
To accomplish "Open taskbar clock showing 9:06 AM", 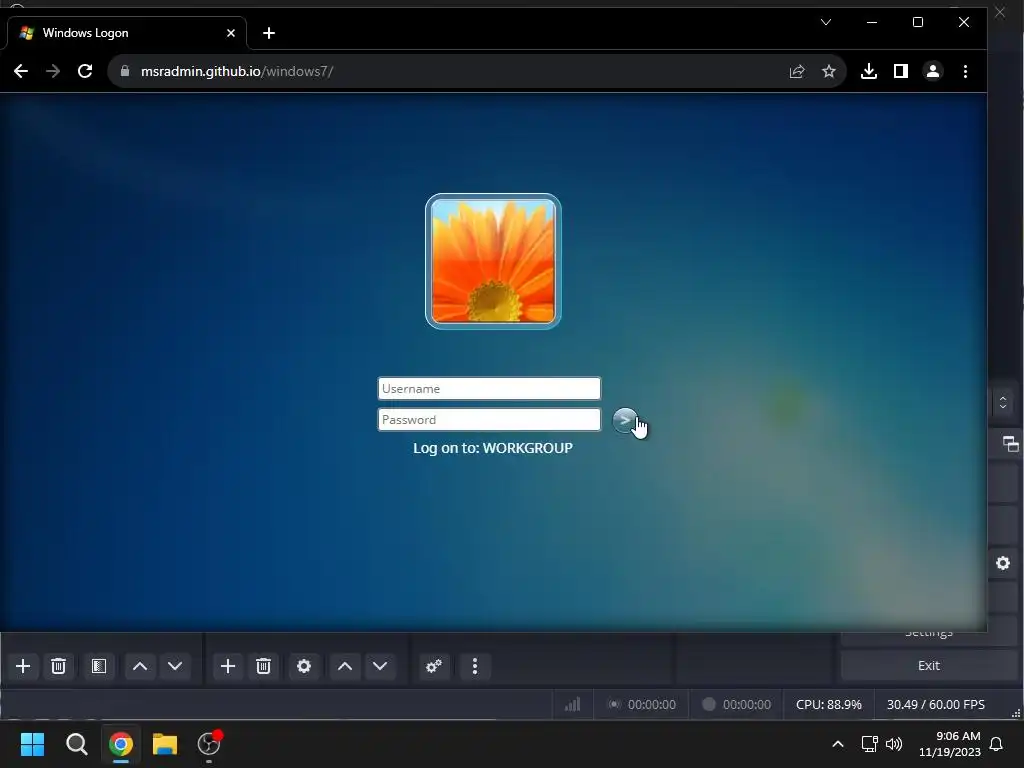I will click(950, 744).
